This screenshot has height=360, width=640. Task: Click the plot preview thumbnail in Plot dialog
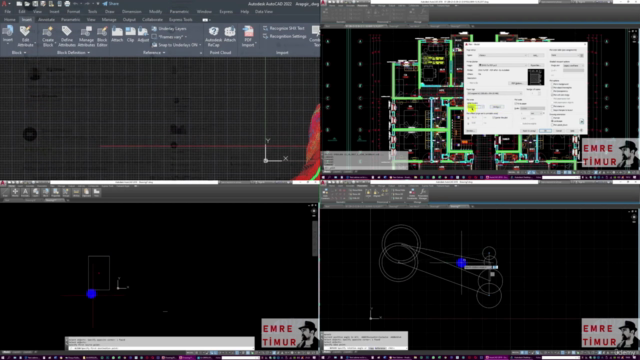pos(536,77)
